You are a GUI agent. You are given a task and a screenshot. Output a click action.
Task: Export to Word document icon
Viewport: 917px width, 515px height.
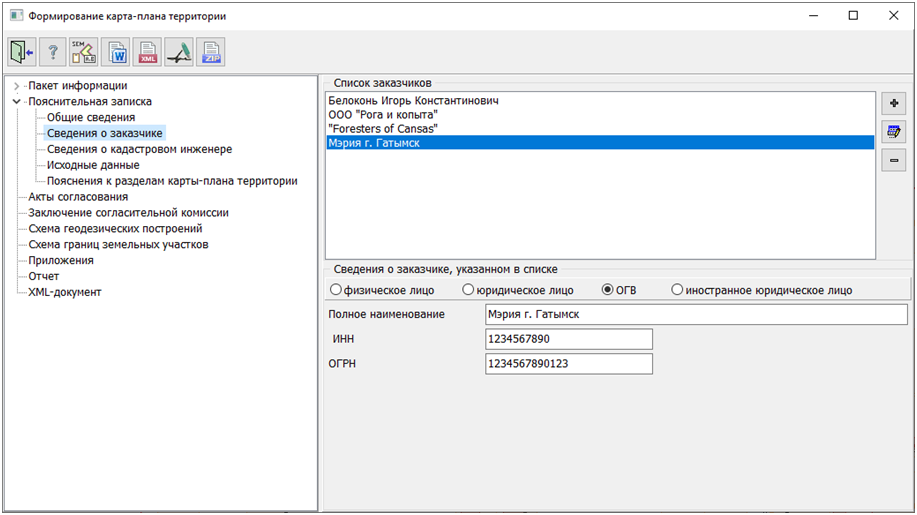[x=116, y=52]
